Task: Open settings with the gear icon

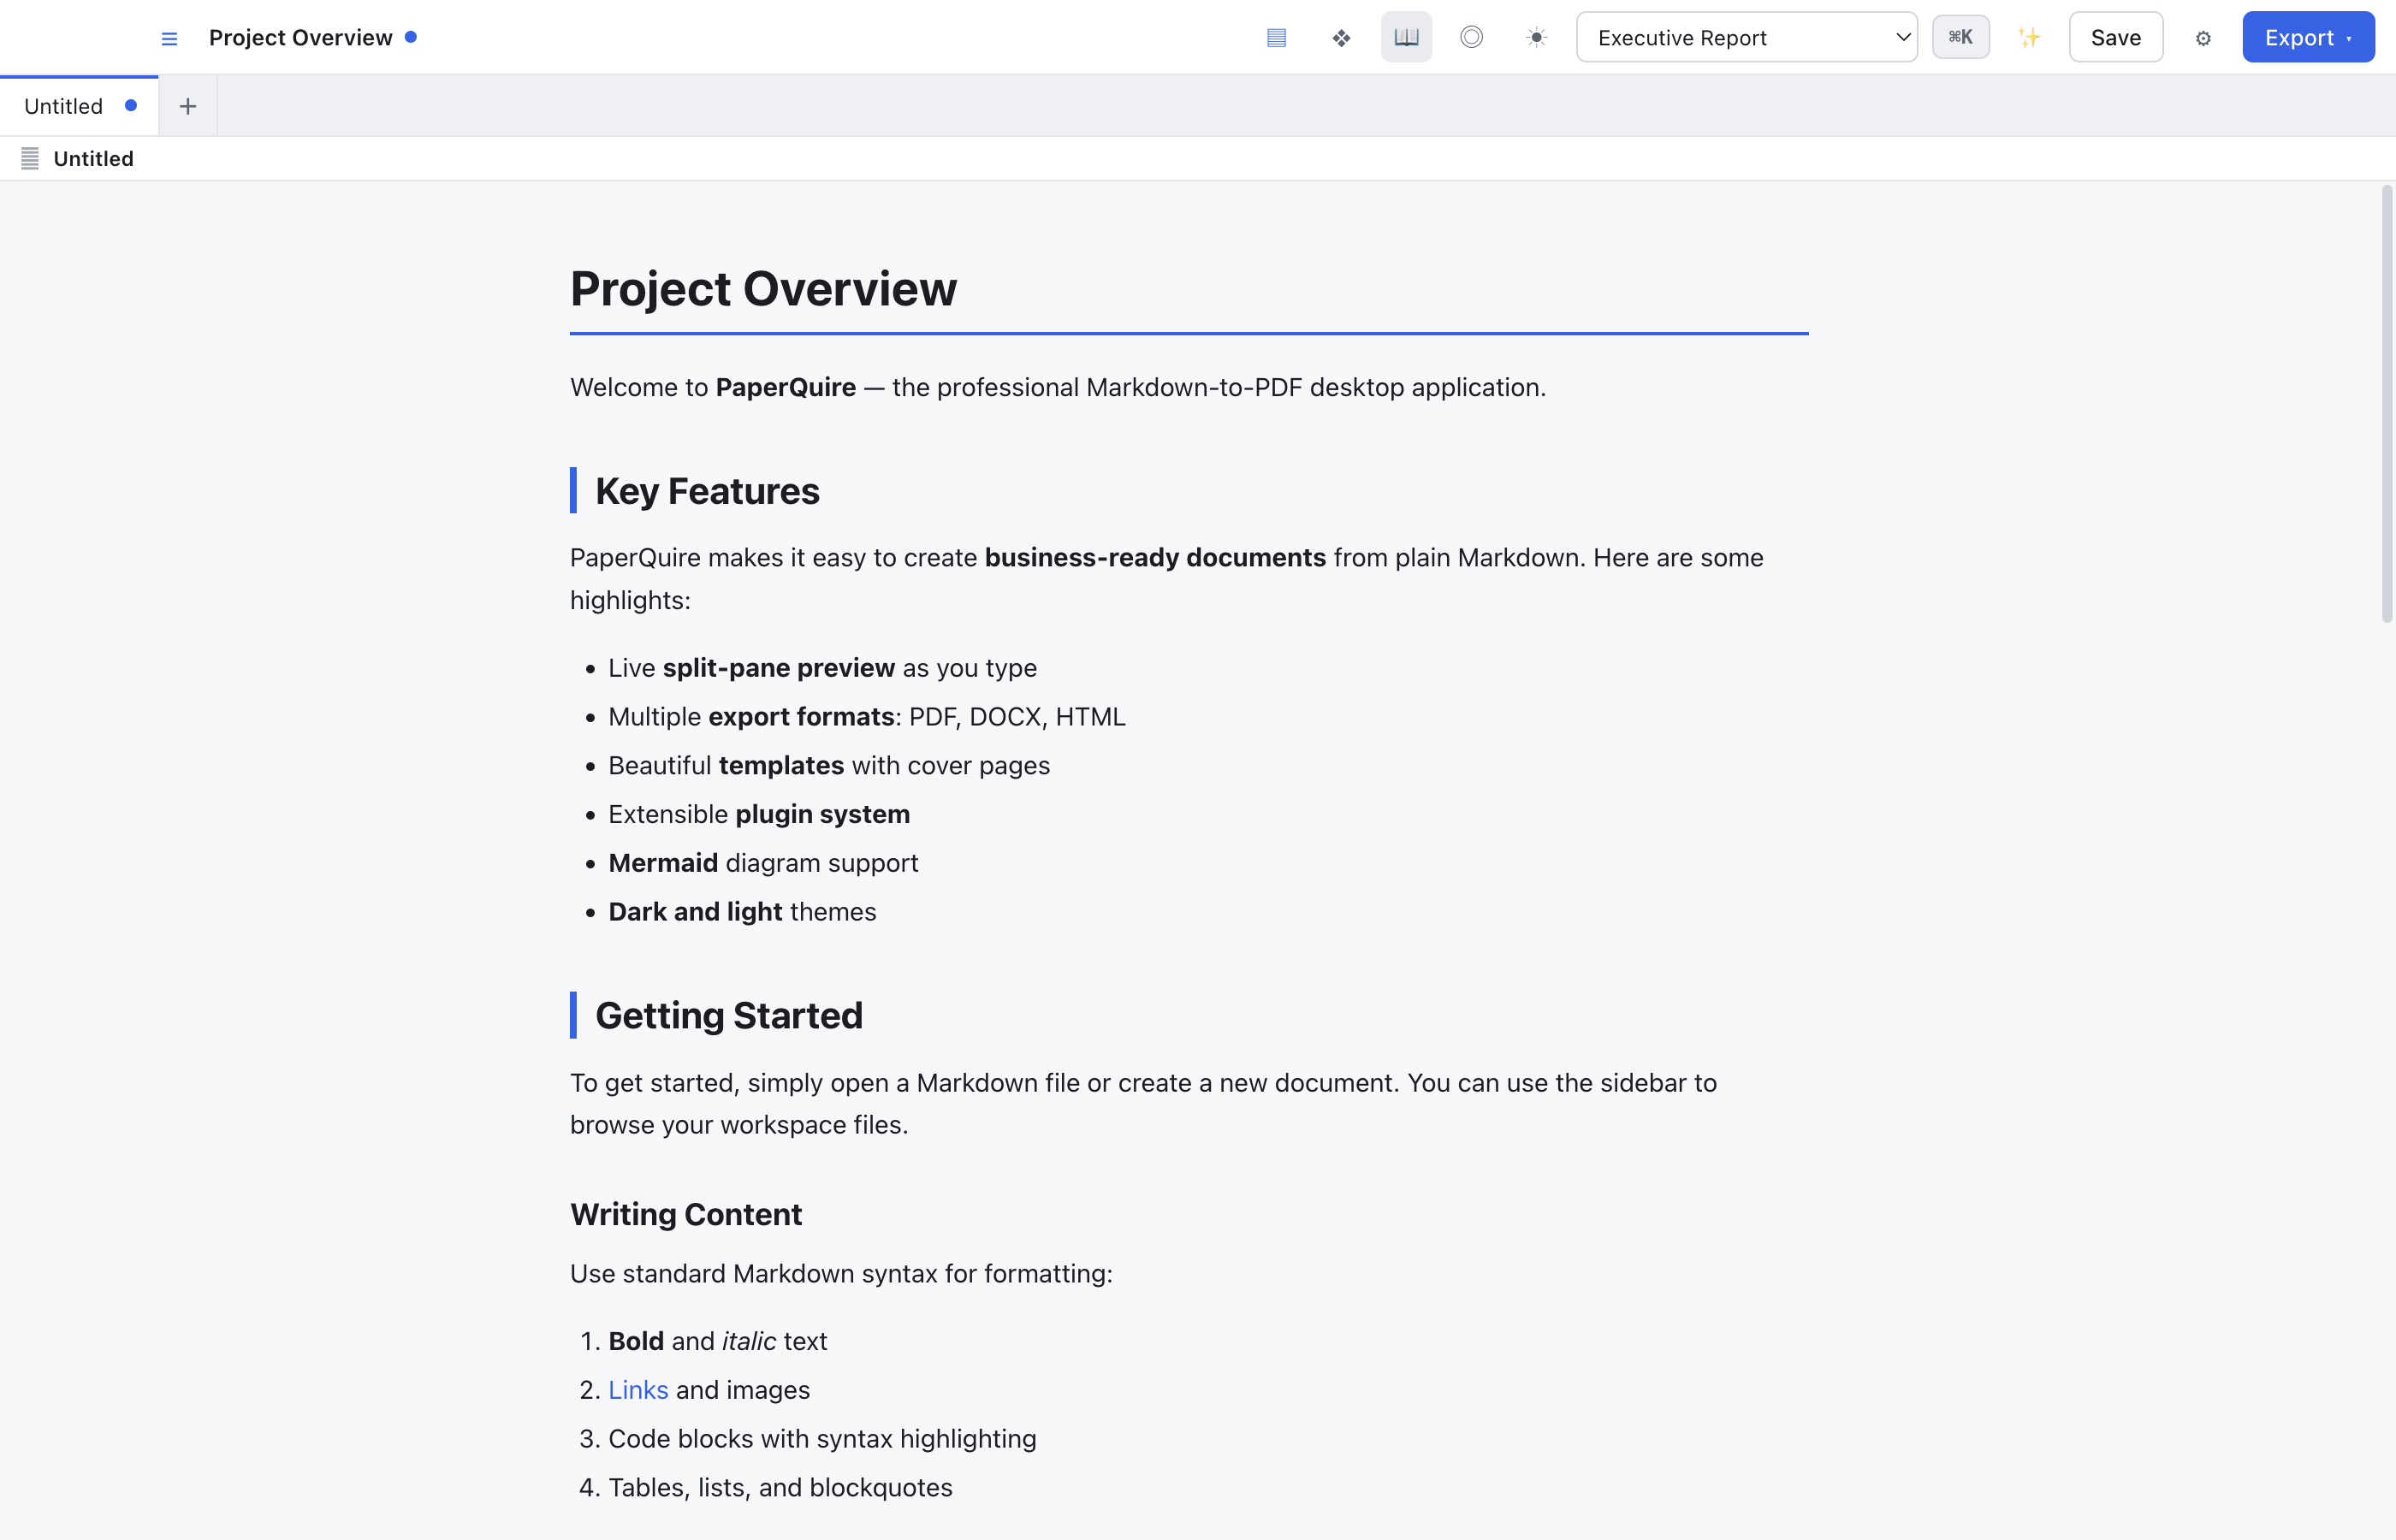Action: point(2203,38)
